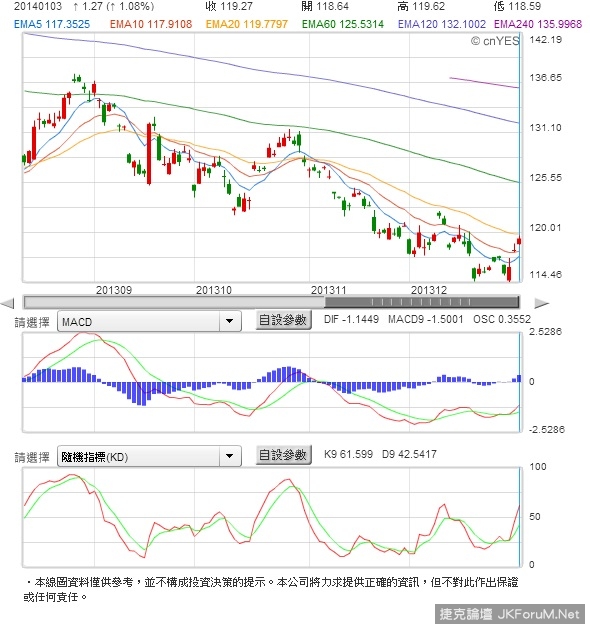Viewport: 590px width, 629px height.
Task: Click the cnYES copyright watermark
Action: [495, 41]
